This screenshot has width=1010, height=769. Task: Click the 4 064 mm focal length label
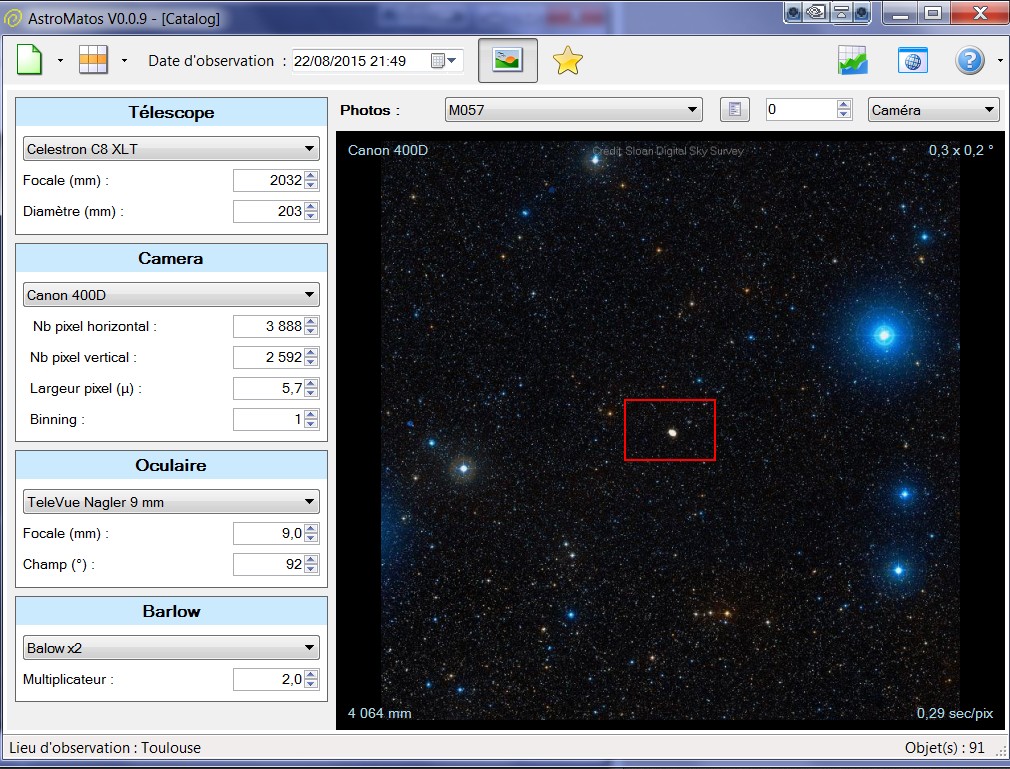point(379,713)
